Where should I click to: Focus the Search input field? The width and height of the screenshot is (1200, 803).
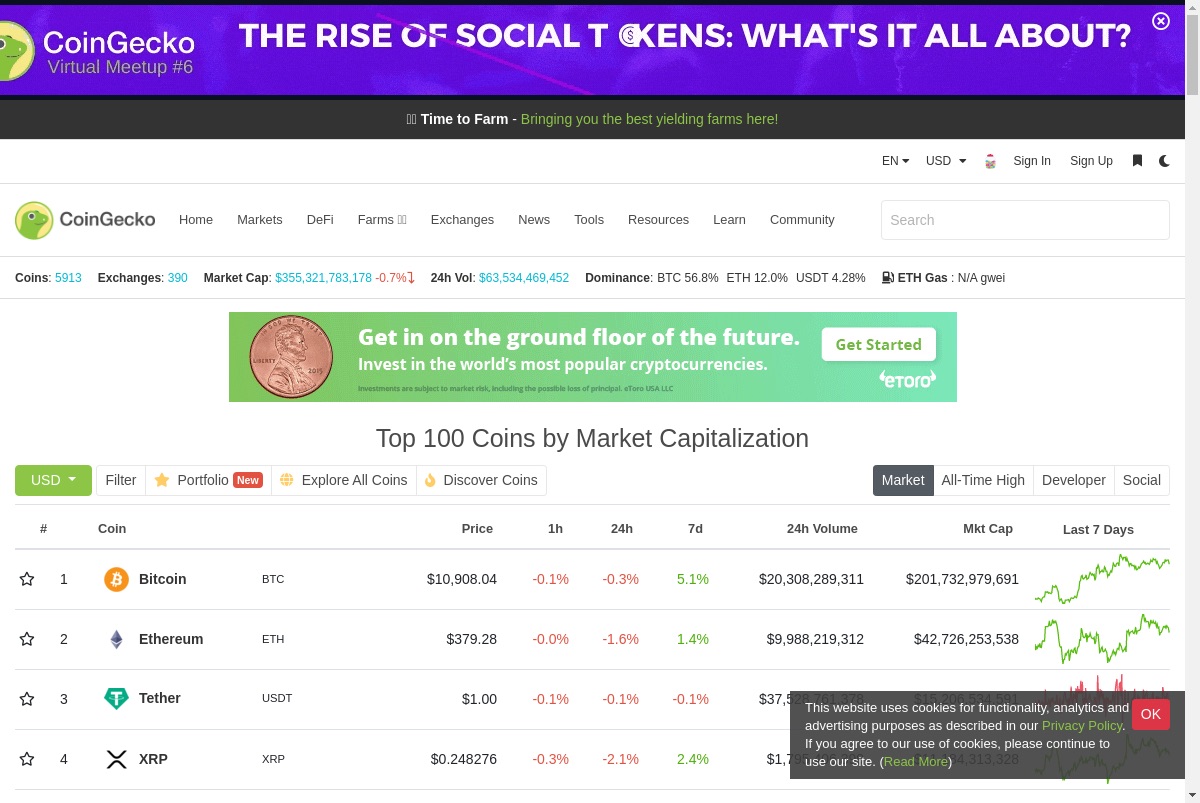click(x=1025, y=220)
